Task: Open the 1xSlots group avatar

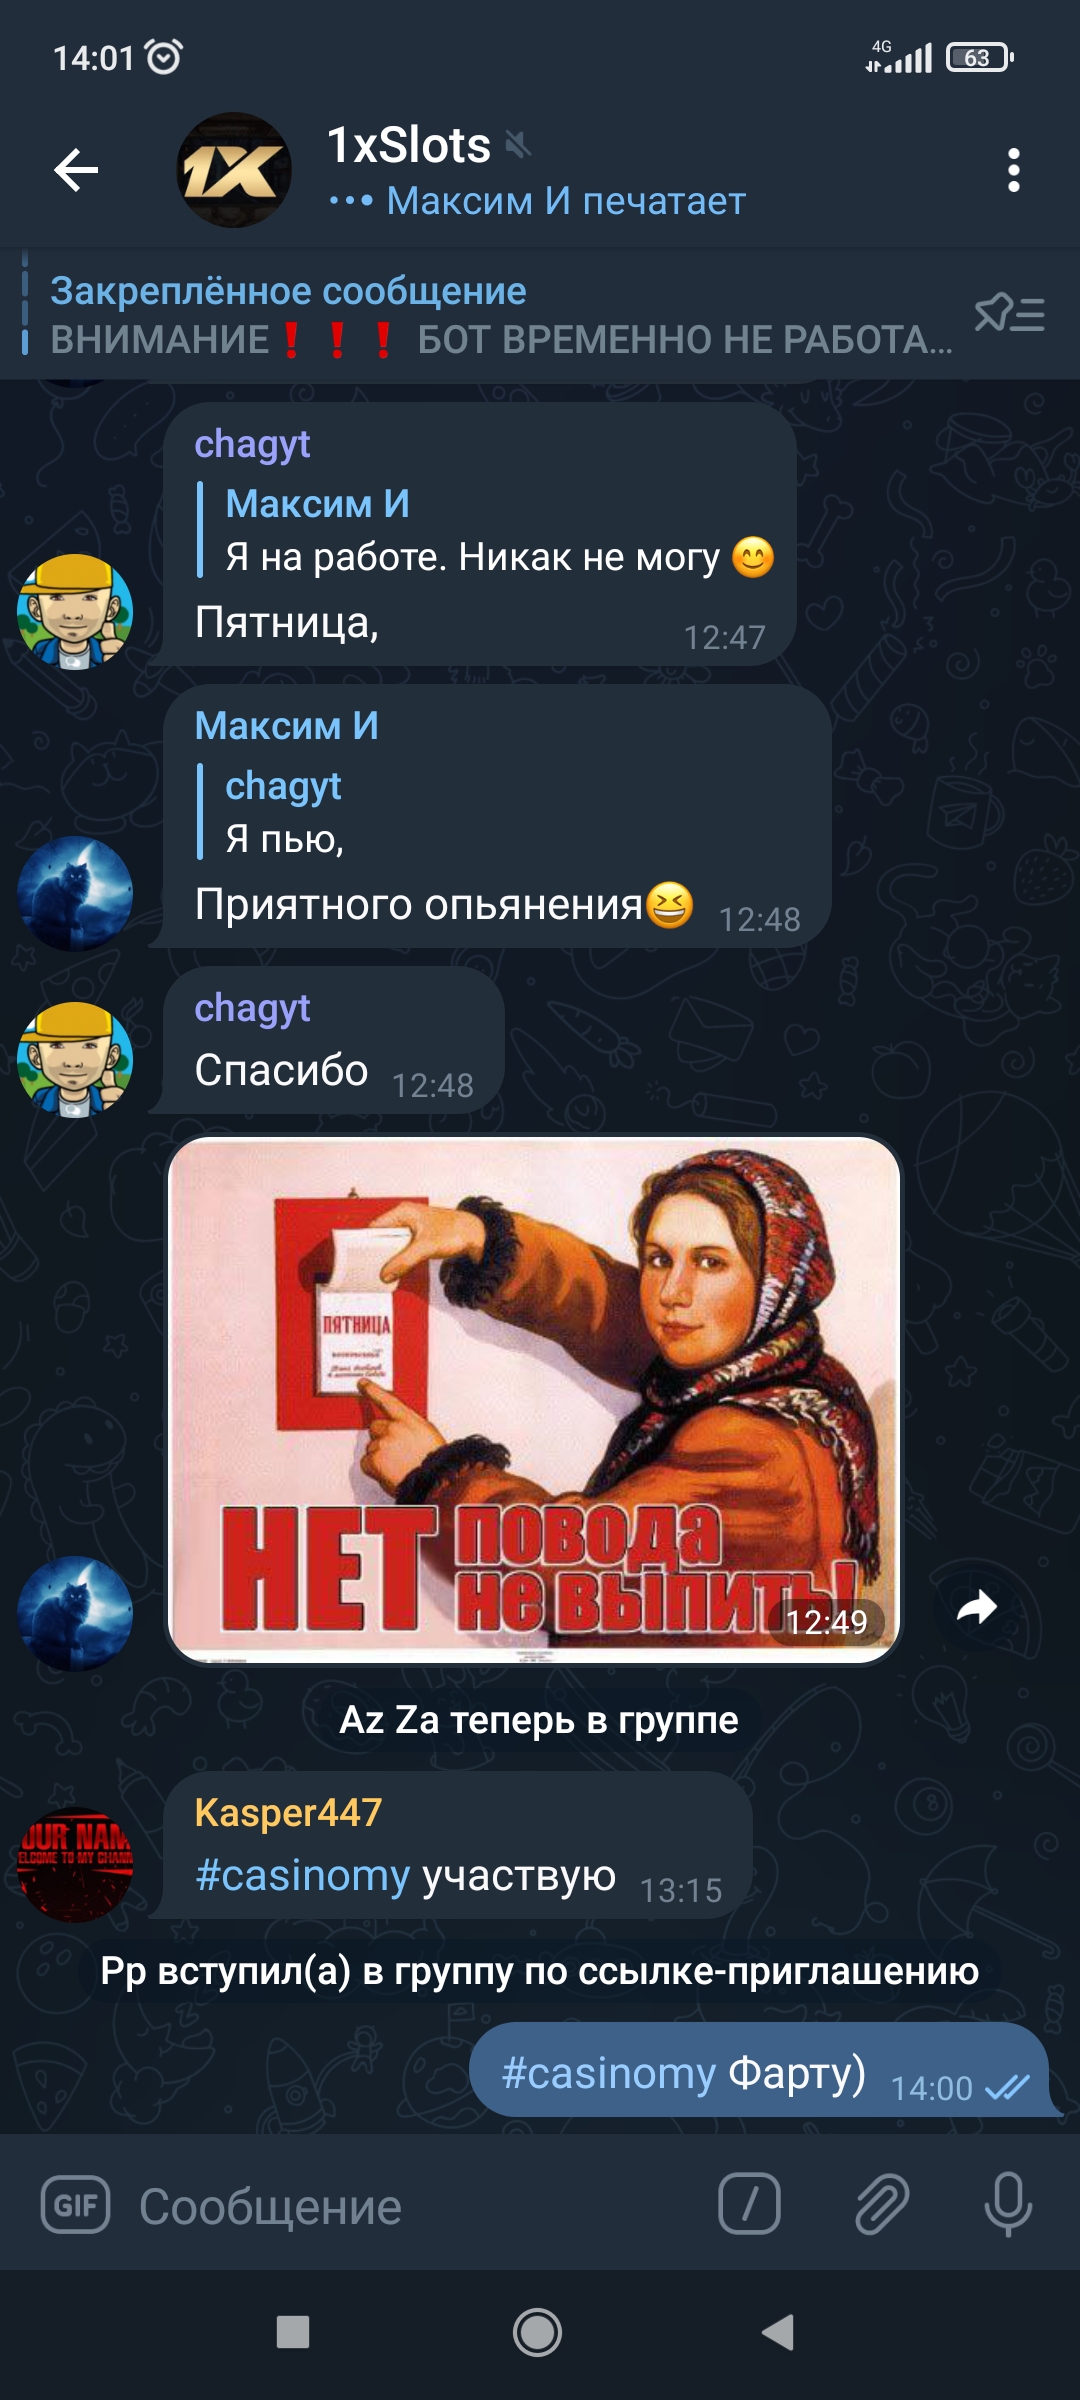Action: (234, 170)
